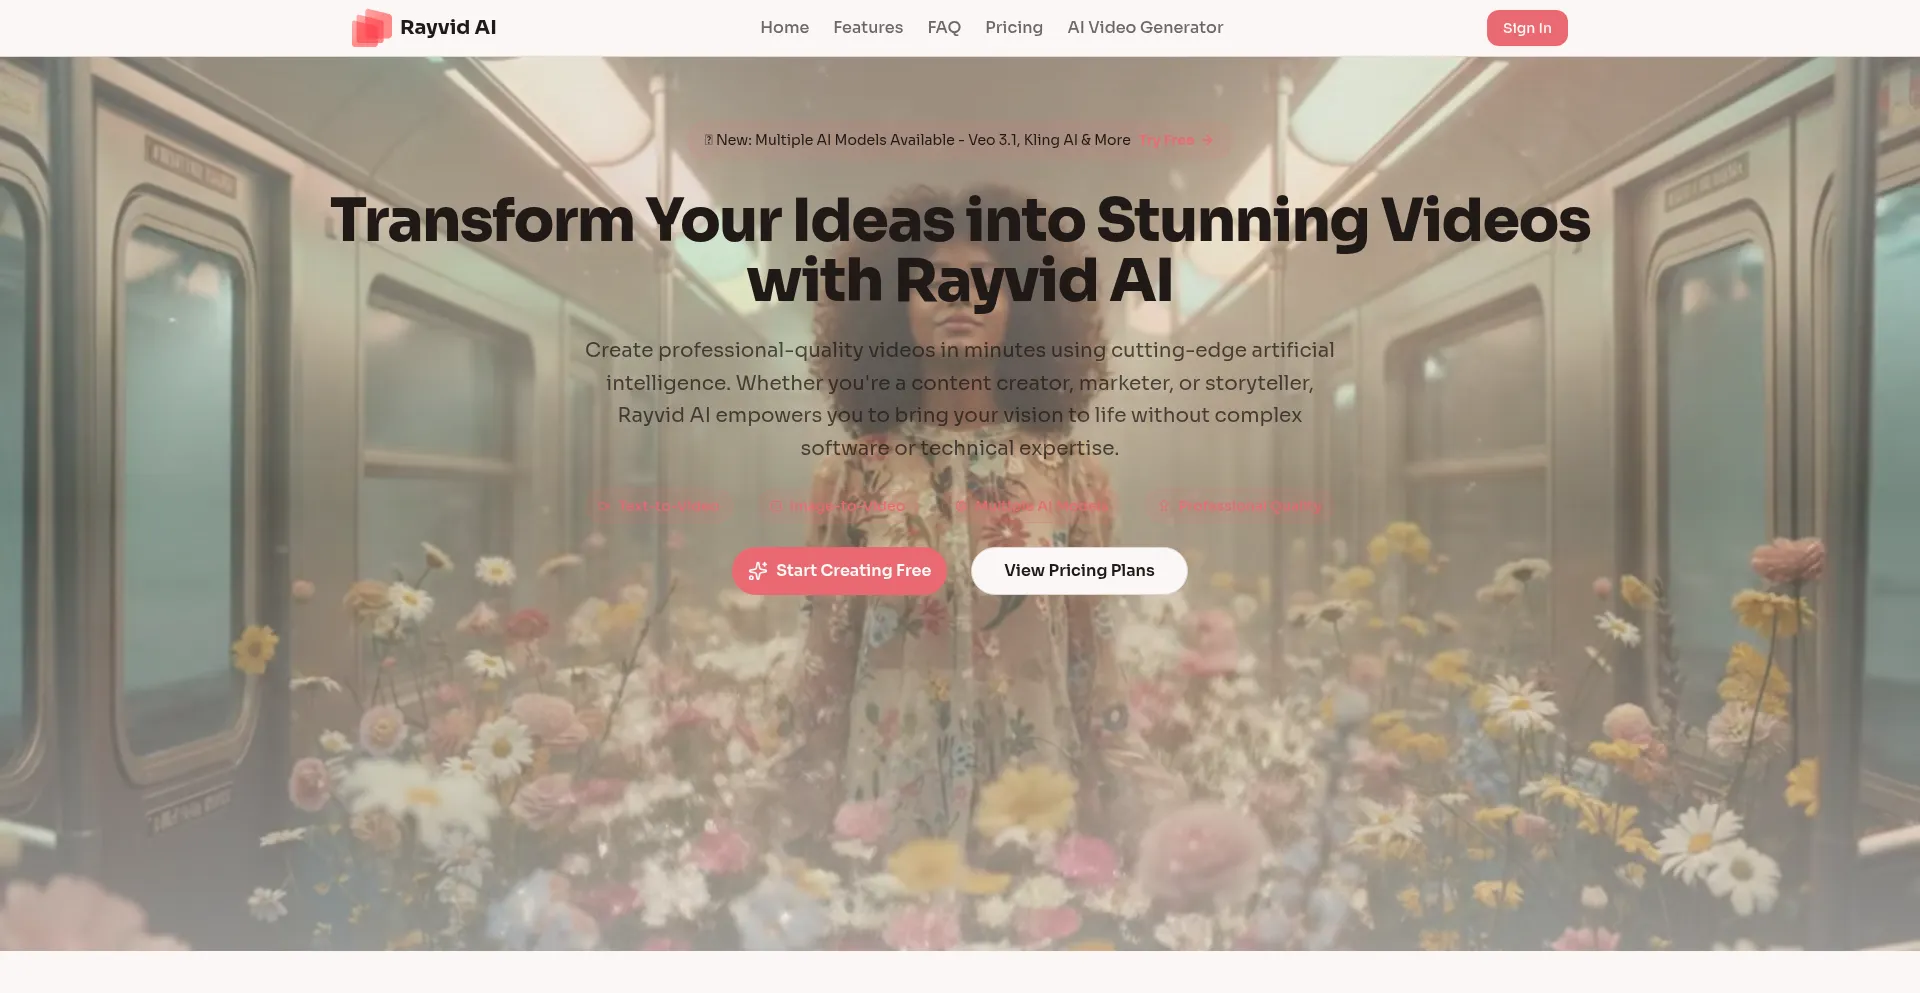Image resolution: width=1920 pixels, height=993 pixels.
Task: Open View Pricing Plans
Action: pyautogui.click(x=1078, y=571)
